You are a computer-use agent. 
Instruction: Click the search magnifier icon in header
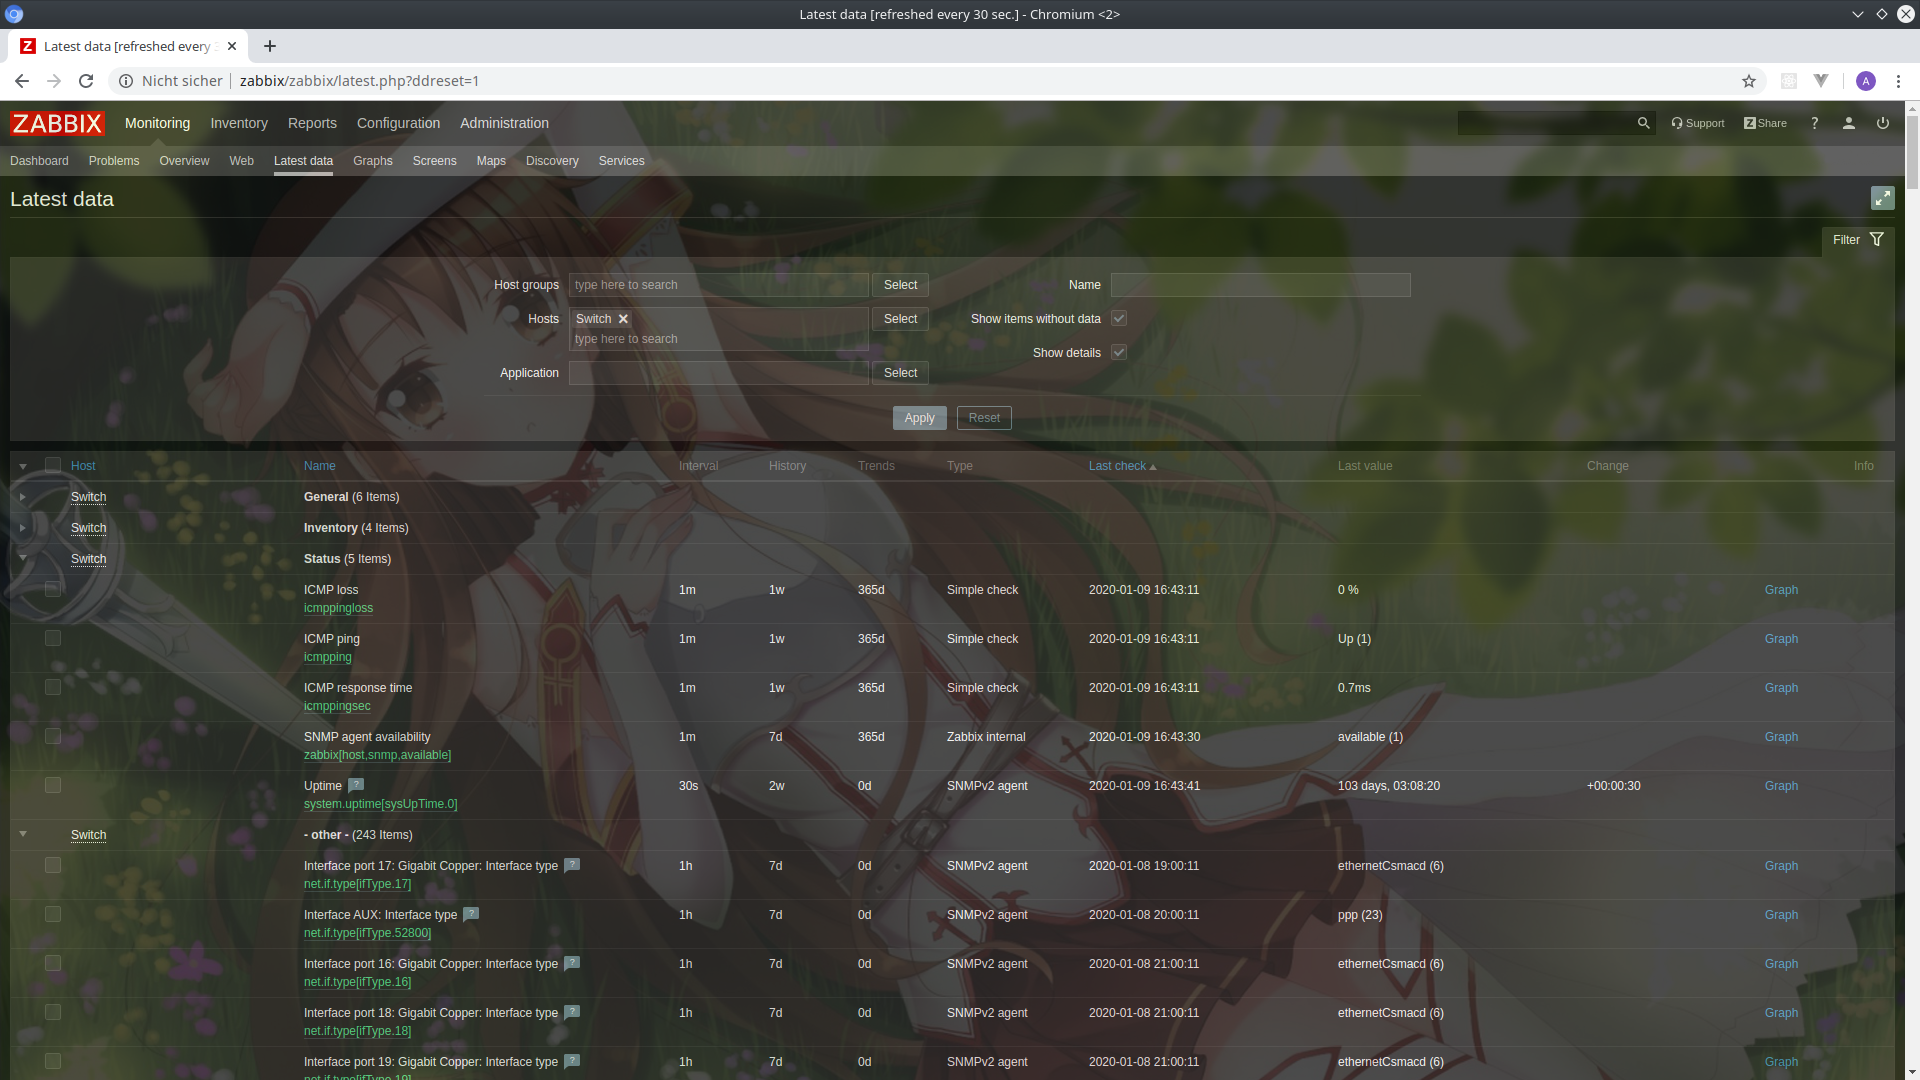pos(1643,123)
